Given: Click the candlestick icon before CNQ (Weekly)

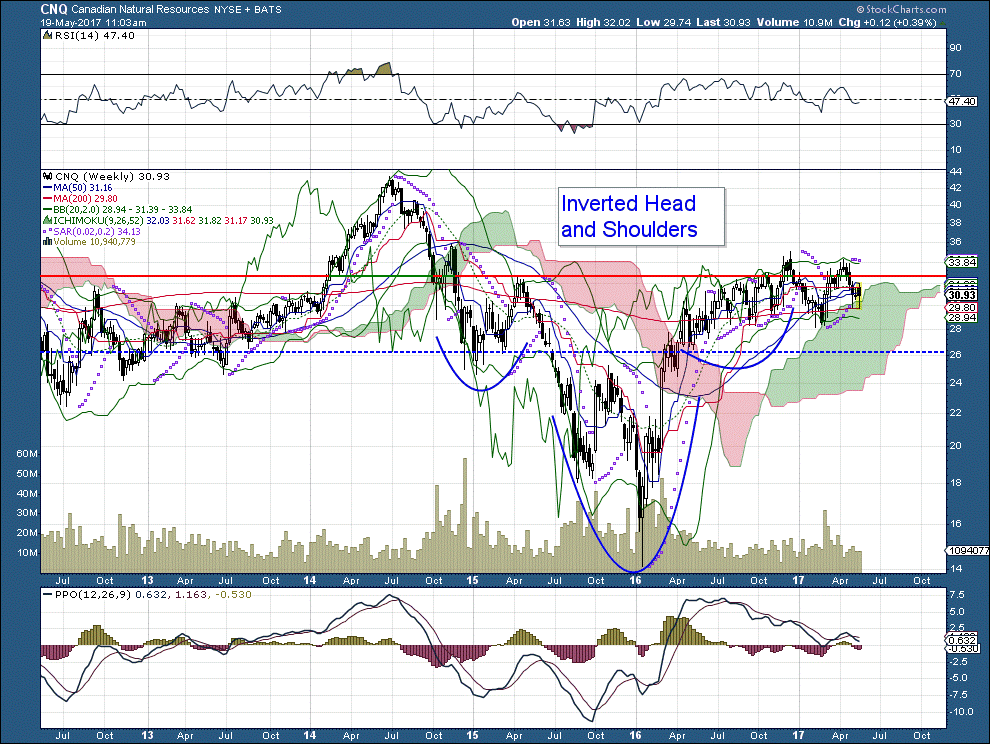Looking at the screenshot, I should (48, 177).
